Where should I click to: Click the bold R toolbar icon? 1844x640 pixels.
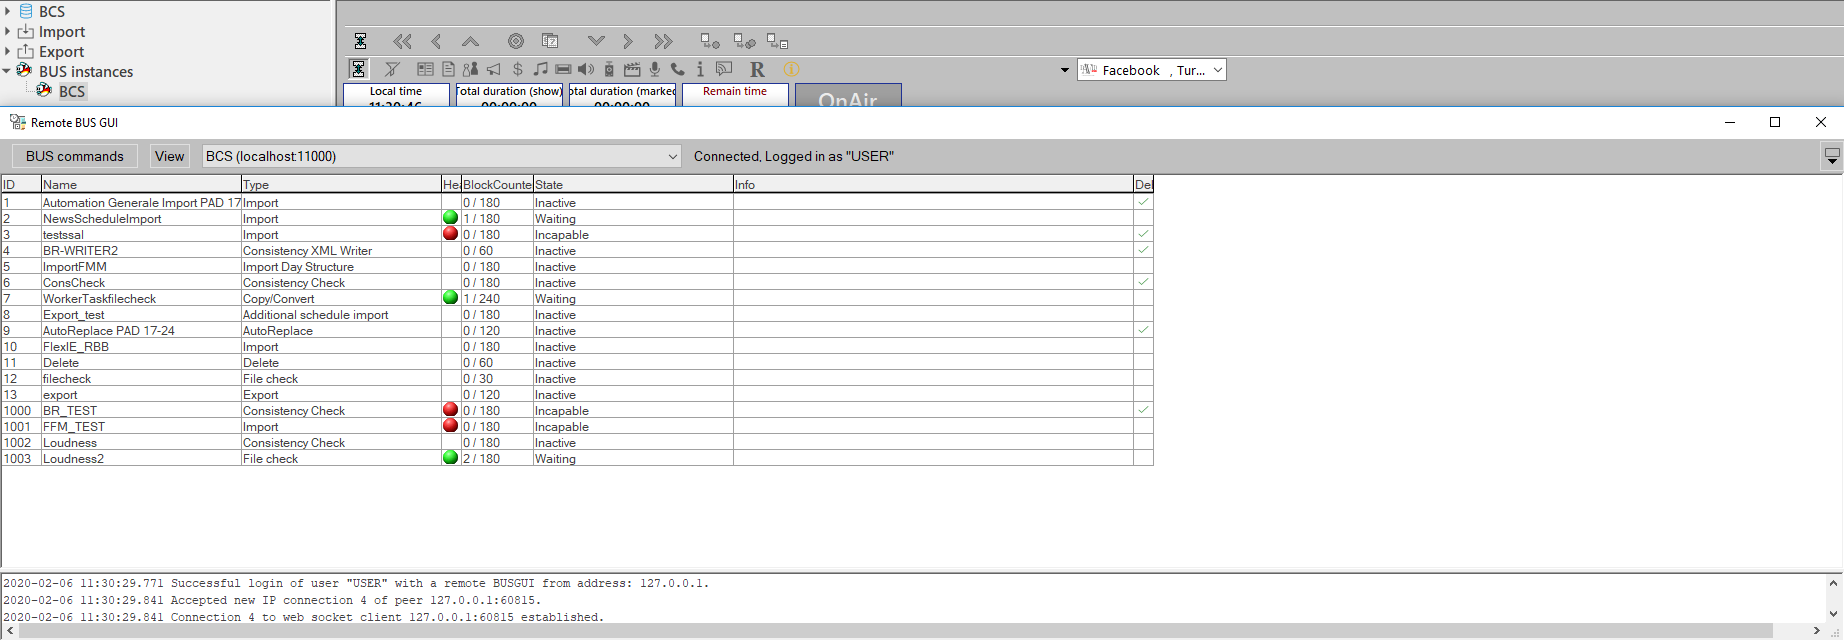click(x=757, y=69)
